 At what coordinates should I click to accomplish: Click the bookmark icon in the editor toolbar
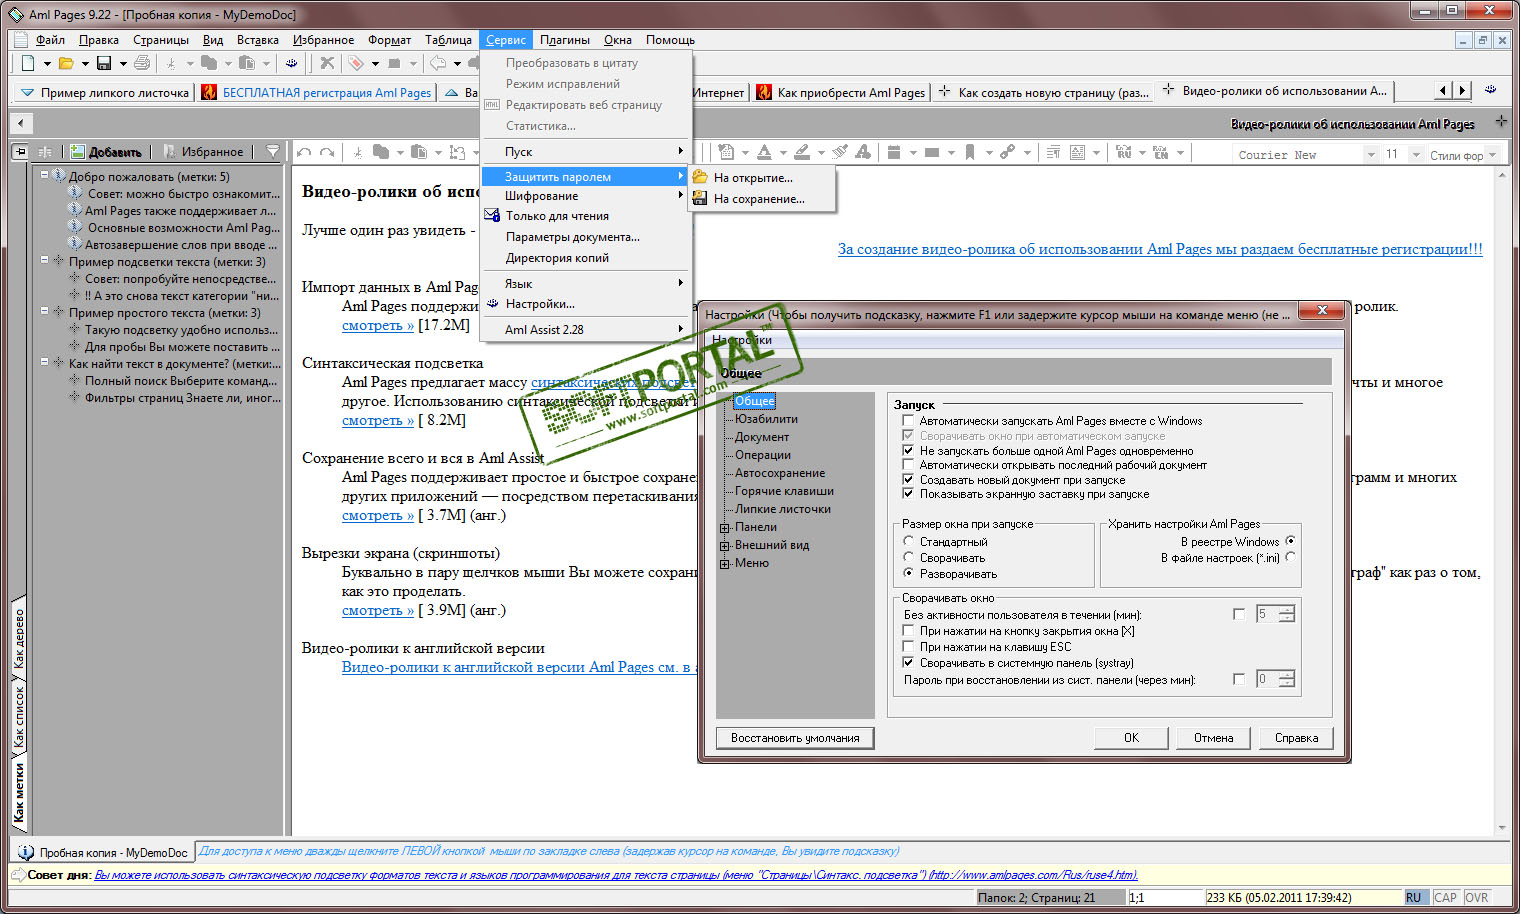(970, 152)
